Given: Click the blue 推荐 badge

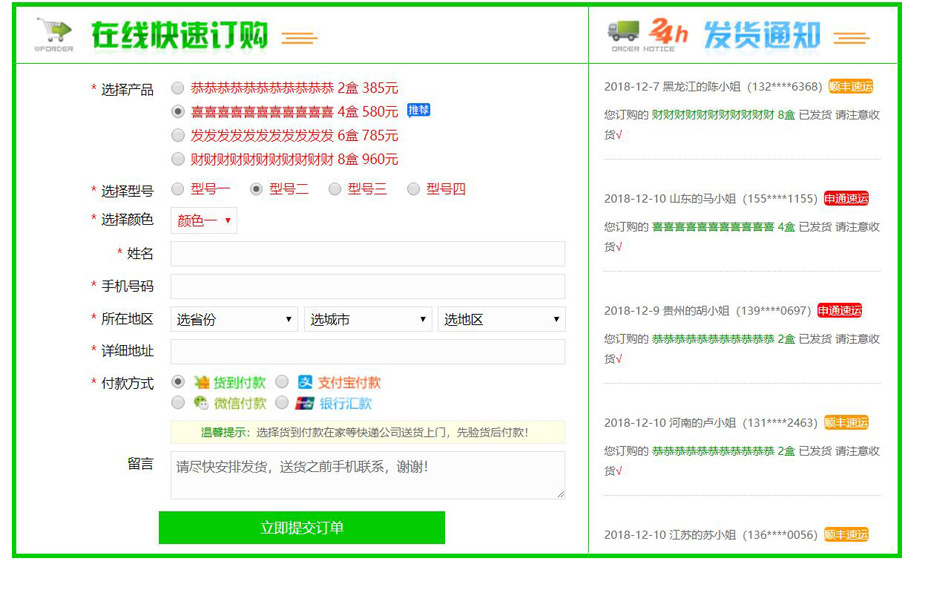Looking at the screenshot, I should coord(418,110).
